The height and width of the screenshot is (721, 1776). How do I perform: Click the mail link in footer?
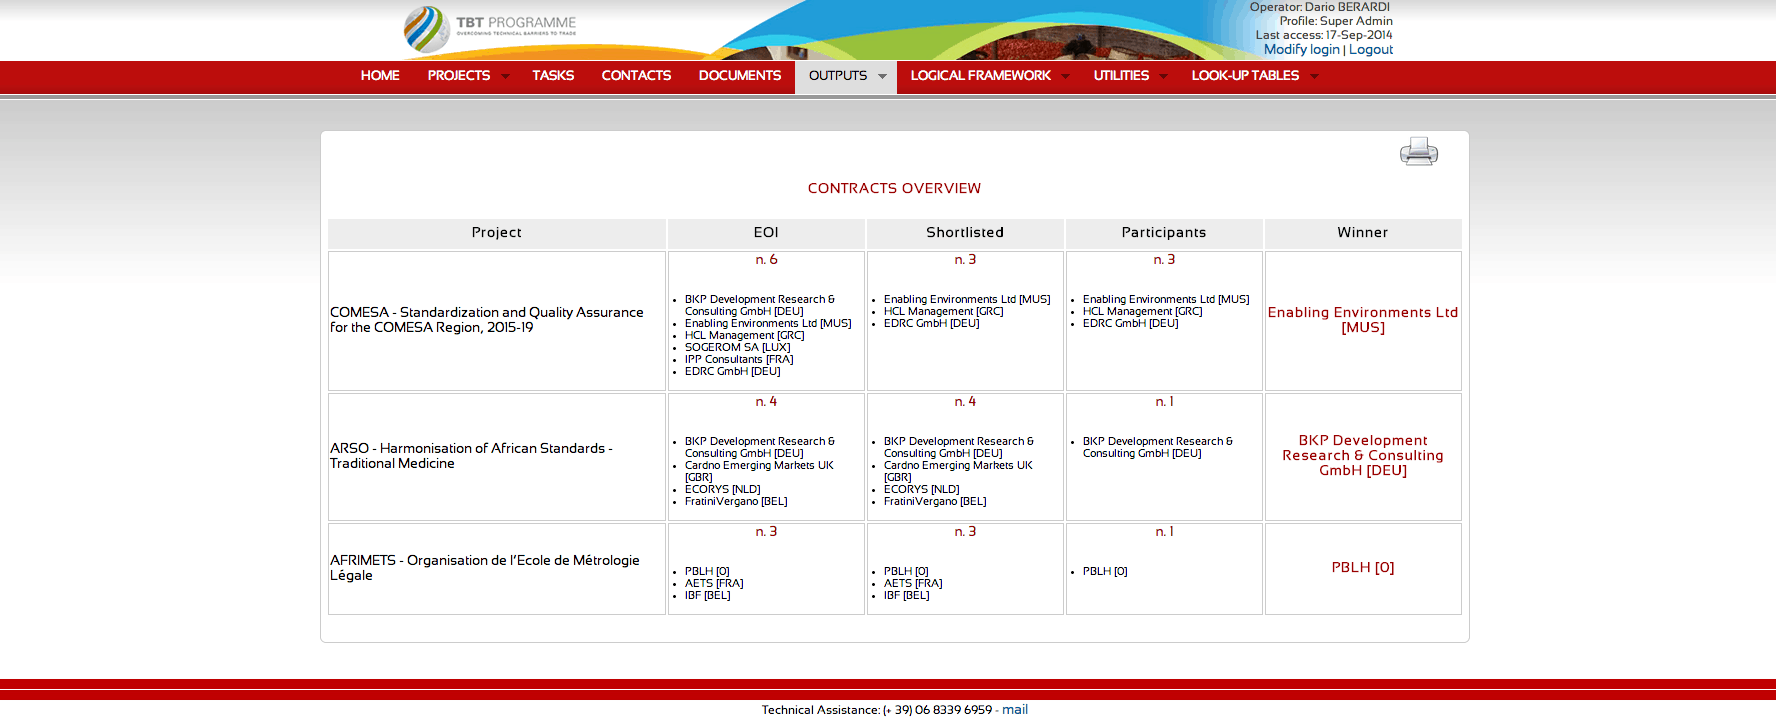point(1015,710)
